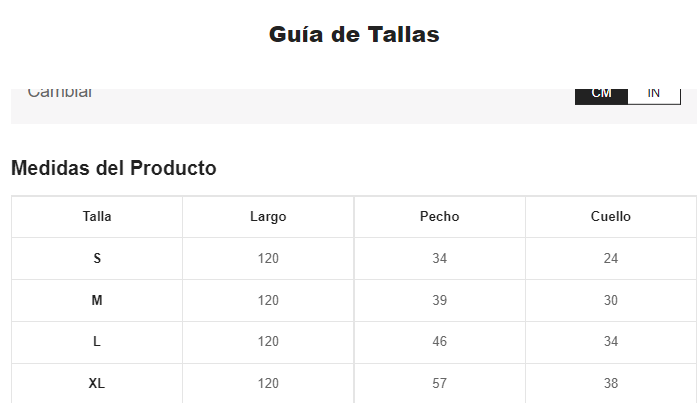700x403 pixels.
Task: Switch units to IN
Action: click(x=654, y=94)
